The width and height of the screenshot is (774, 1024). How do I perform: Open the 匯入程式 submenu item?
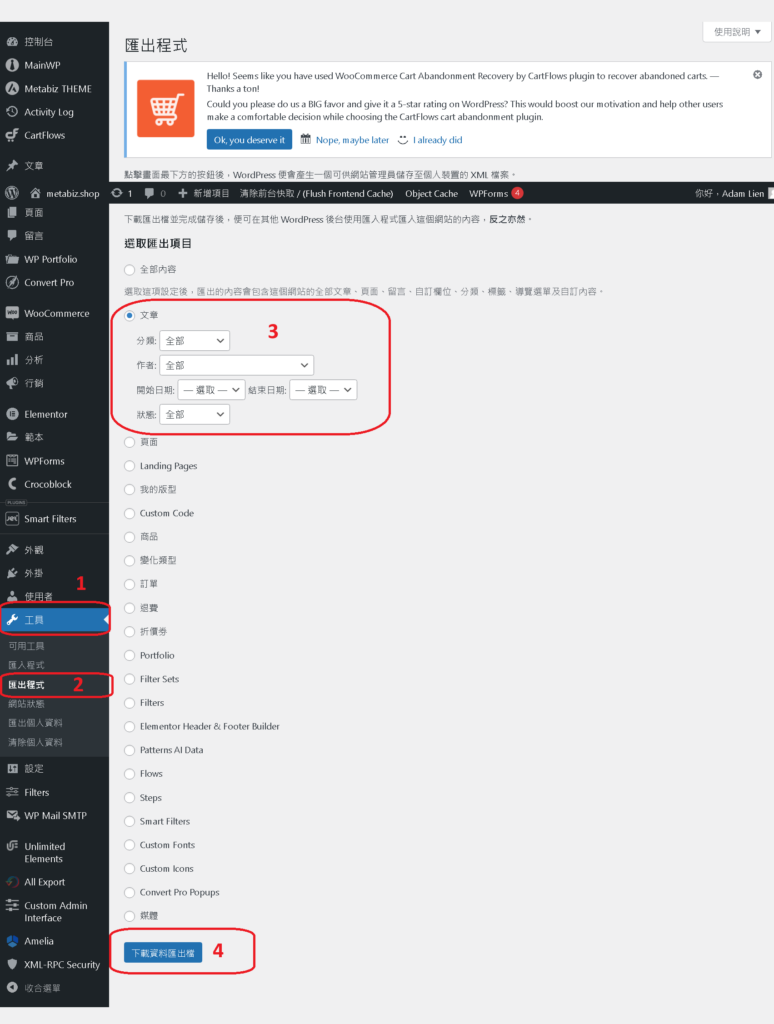pyautogui.click(x=26, y=665)
